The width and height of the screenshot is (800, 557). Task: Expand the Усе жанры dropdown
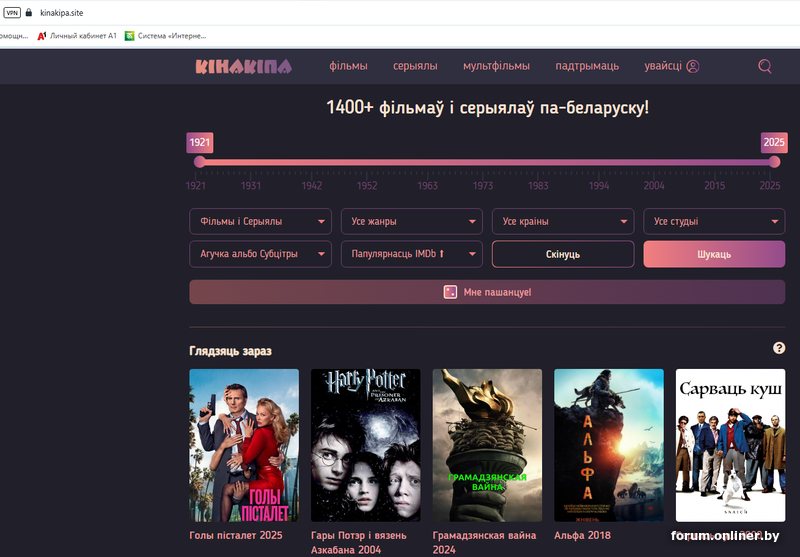coord(412,221)
